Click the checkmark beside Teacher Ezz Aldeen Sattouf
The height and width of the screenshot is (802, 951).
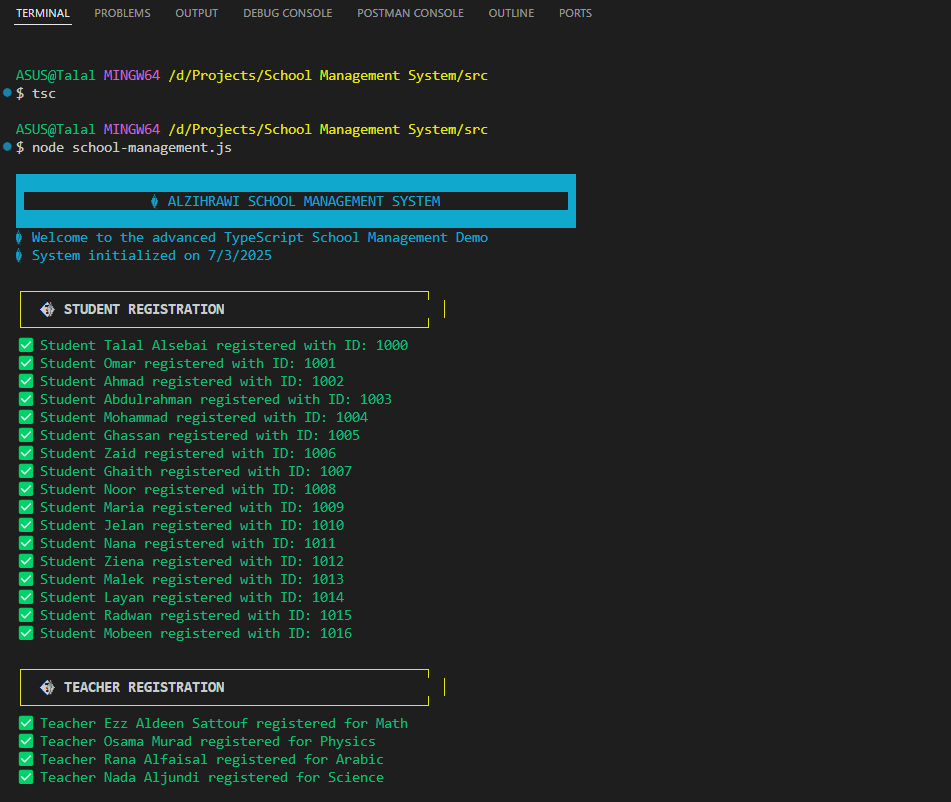(x=25, y=722)
